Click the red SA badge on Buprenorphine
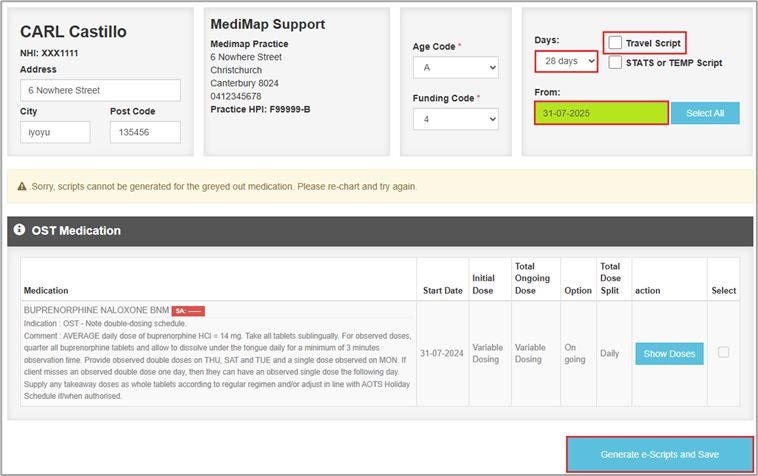Viewport: 758px width, 476px height. (187, 311)
